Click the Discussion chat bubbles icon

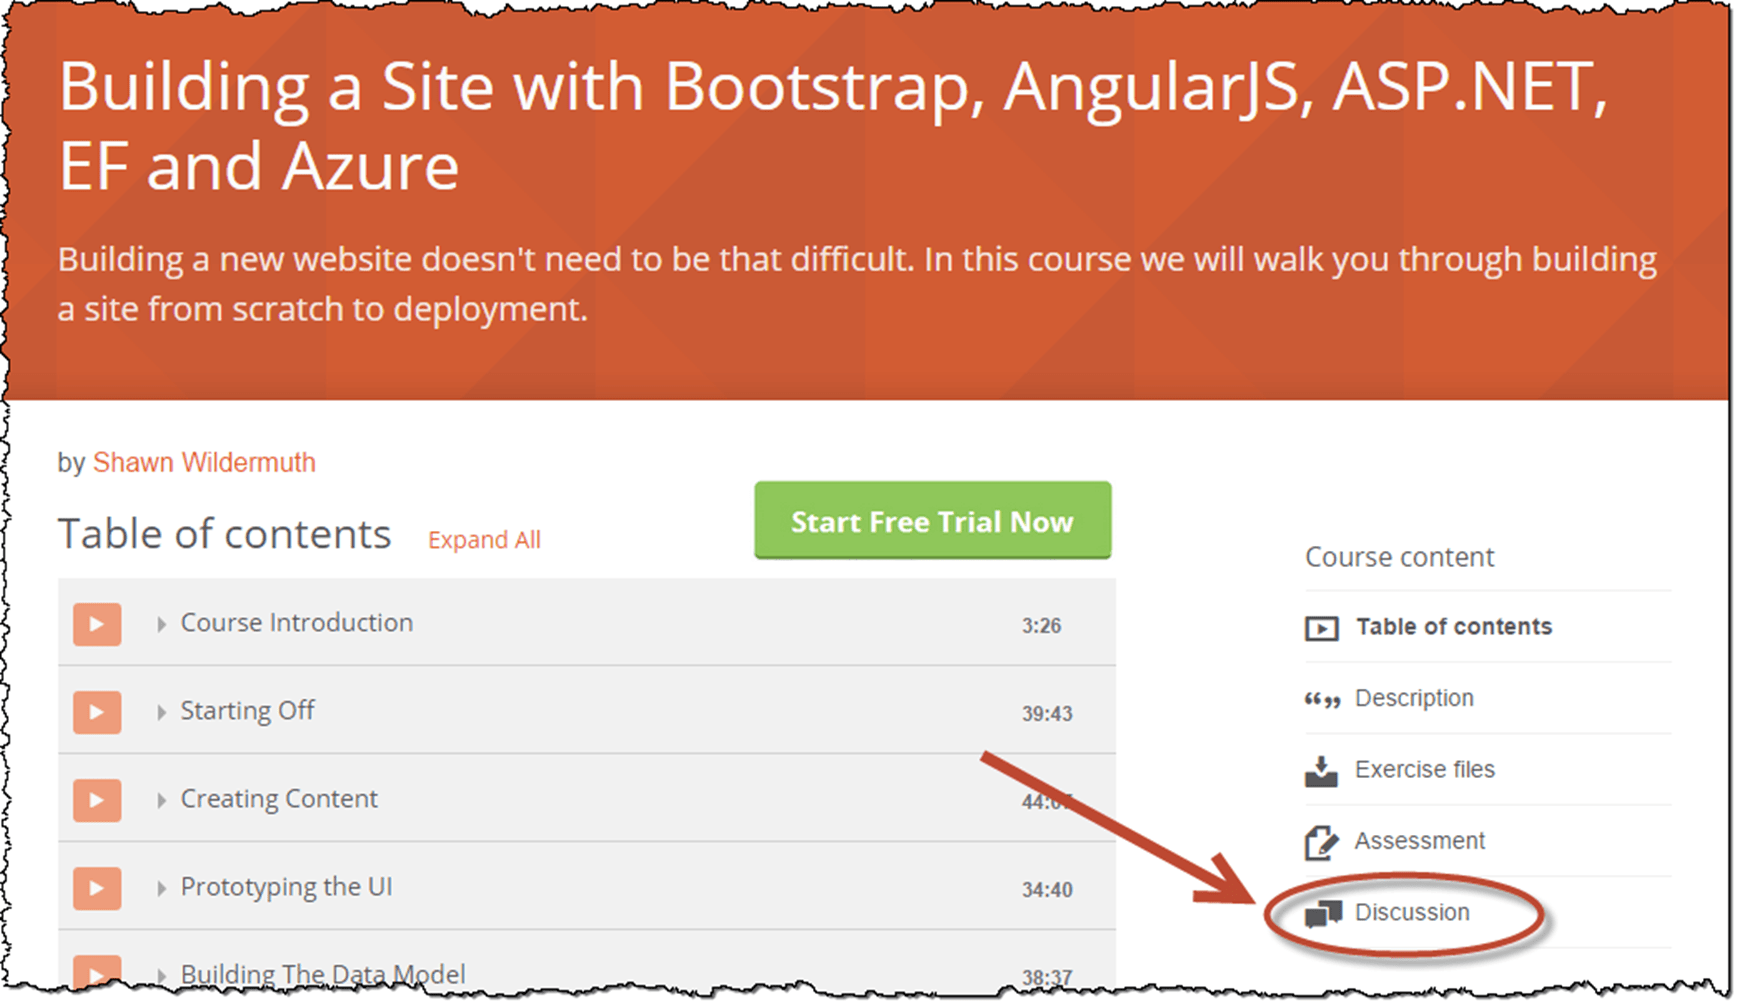pos(1323,913)
